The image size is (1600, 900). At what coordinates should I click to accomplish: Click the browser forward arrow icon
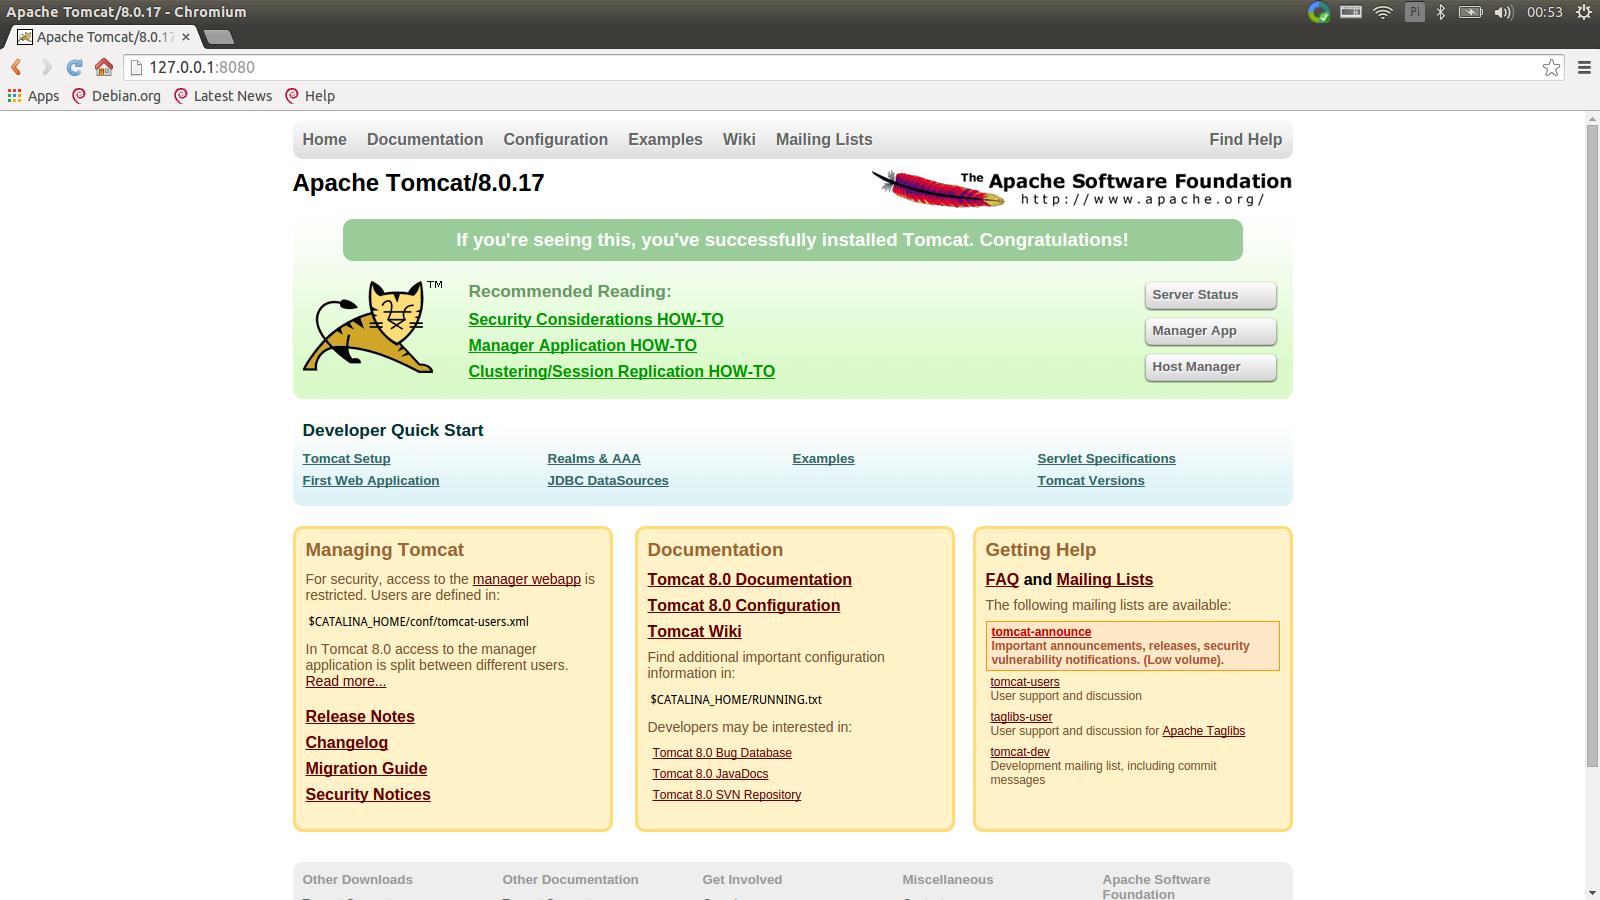pyautogui.click(x=45, y=67)
